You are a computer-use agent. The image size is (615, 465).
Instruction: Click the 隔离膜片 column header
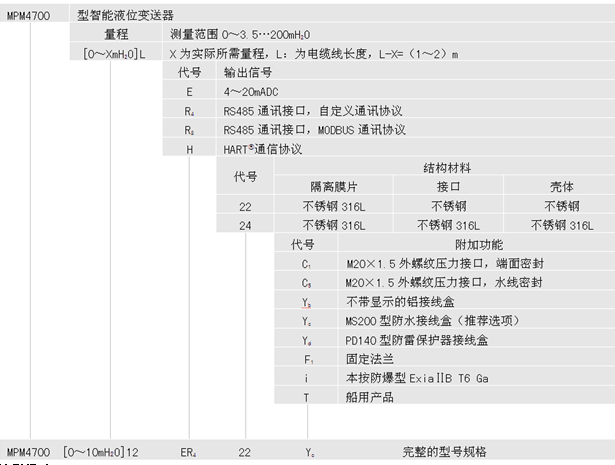(333, 186)
